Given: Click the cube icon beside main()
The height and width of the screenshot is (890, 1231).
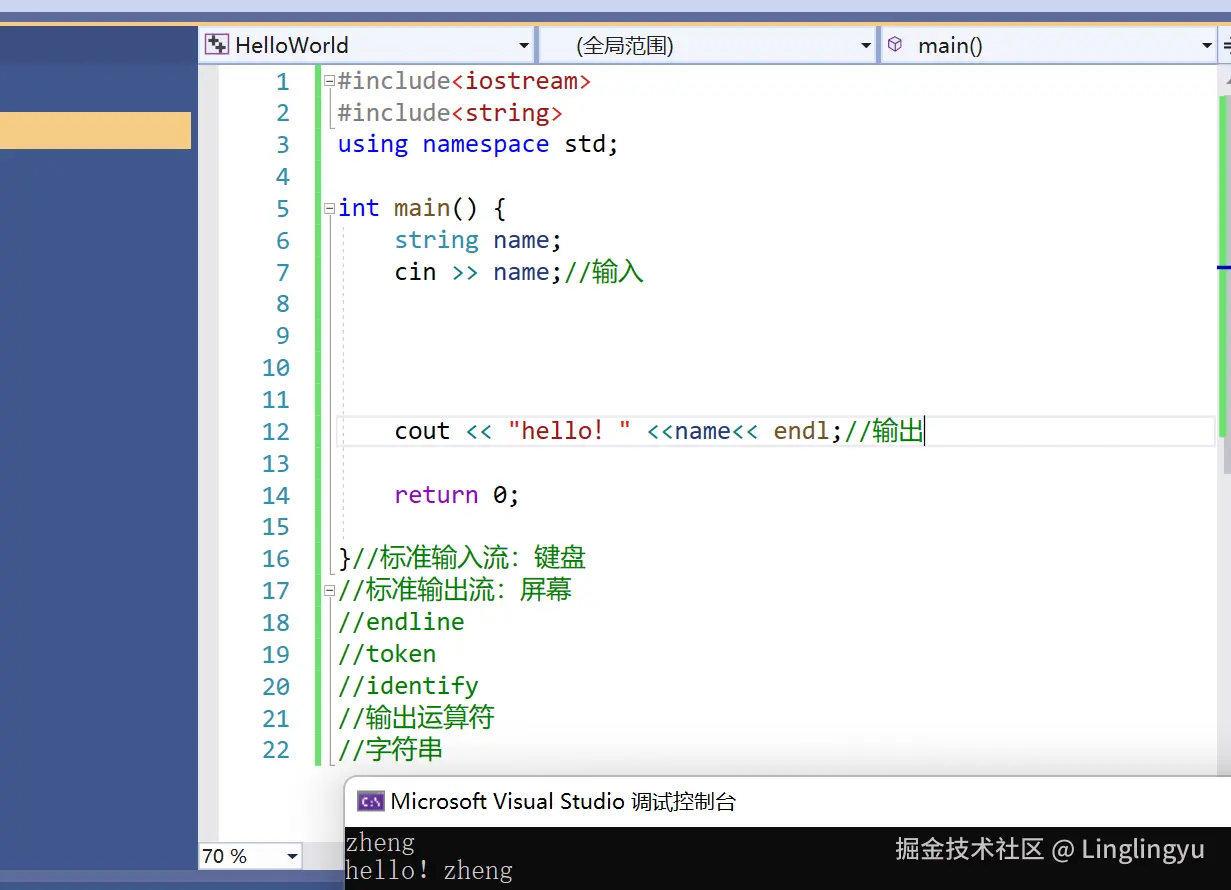Looking at the screenshot, I should [x=895, y=44].
